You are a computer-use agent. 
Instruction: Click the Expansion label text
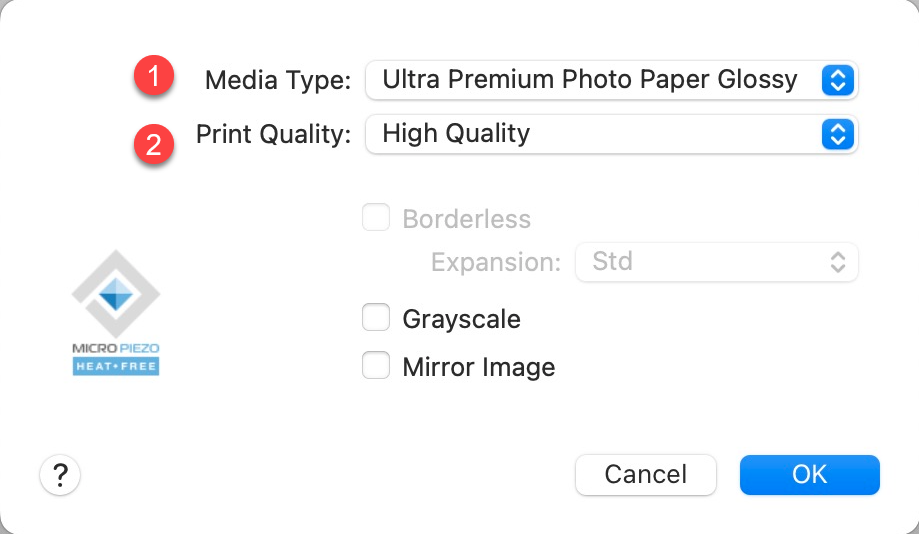496,263
